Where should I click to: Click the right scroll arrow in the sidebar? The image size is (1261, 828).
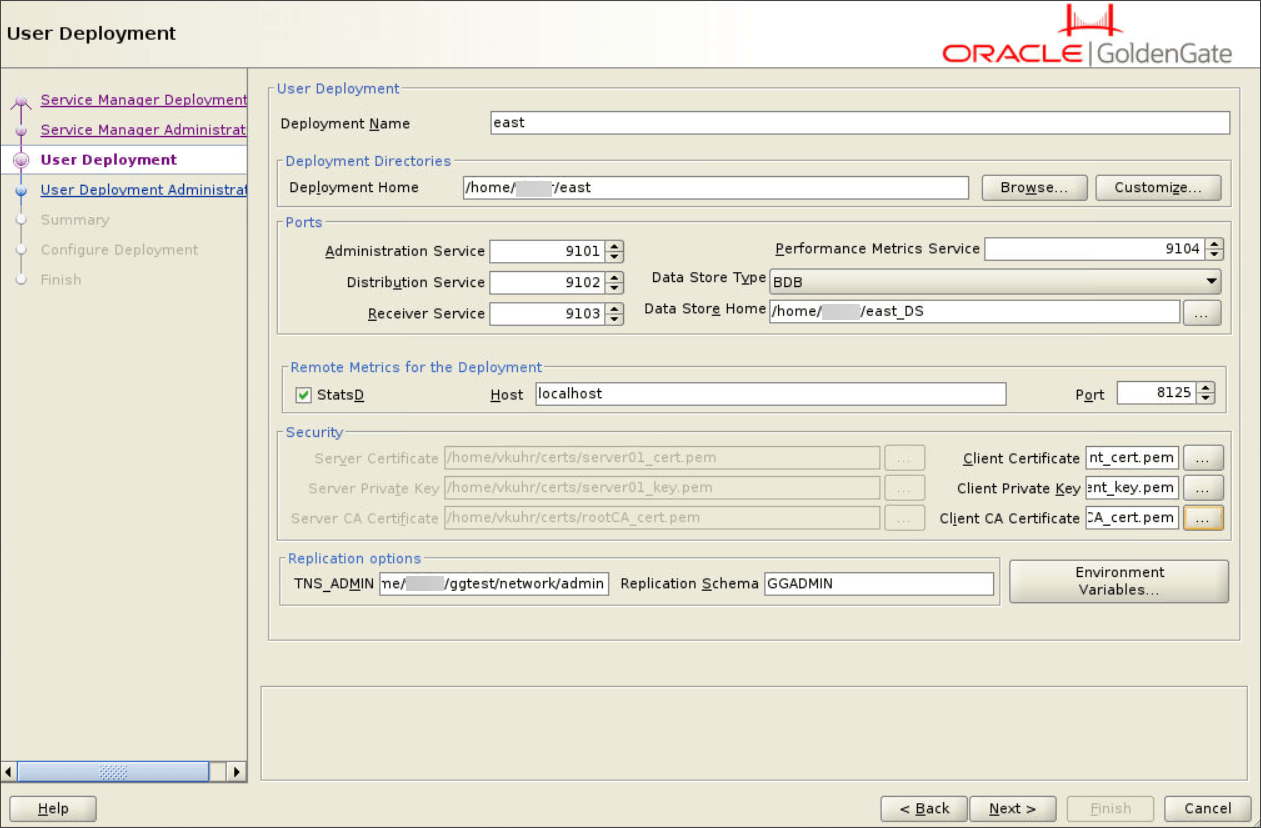pyautogui.click(x=236, y=771)
